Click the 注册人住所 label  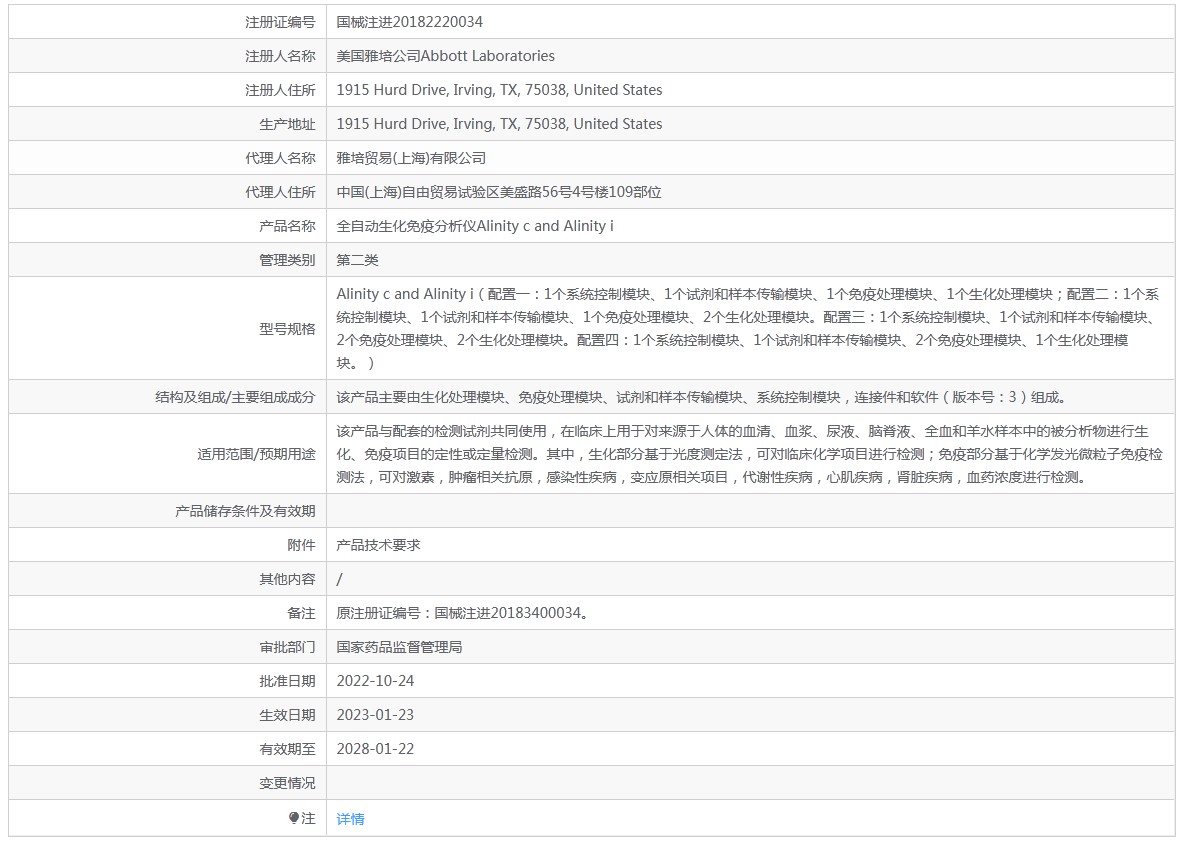click(x=280, y=90)
